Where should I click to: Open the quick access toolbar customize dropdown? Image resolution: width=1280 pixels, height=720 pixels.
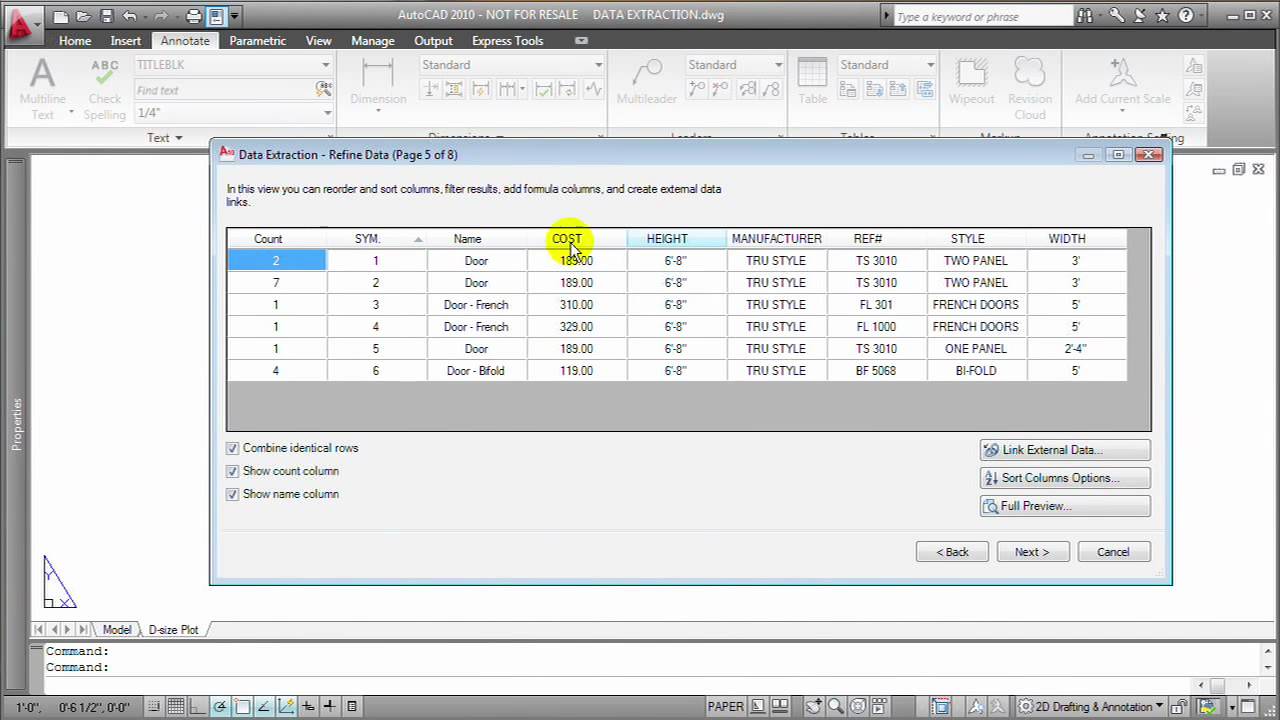(235, 17)
